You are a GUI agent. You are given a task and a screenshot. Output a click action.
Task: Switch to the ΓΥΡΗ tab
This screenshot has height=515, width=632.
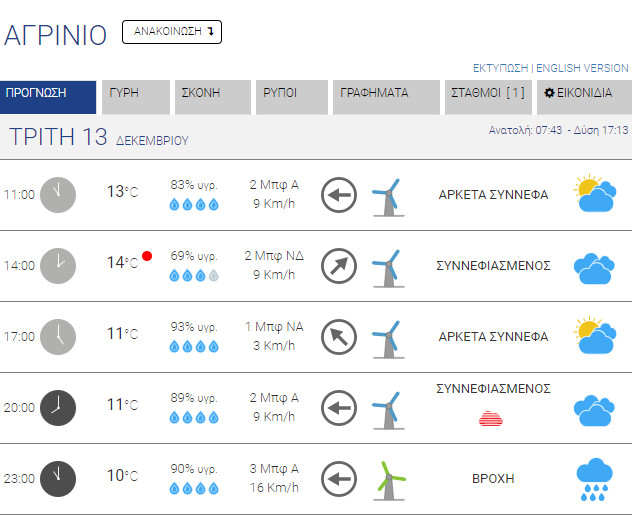[x=134, y=97]
